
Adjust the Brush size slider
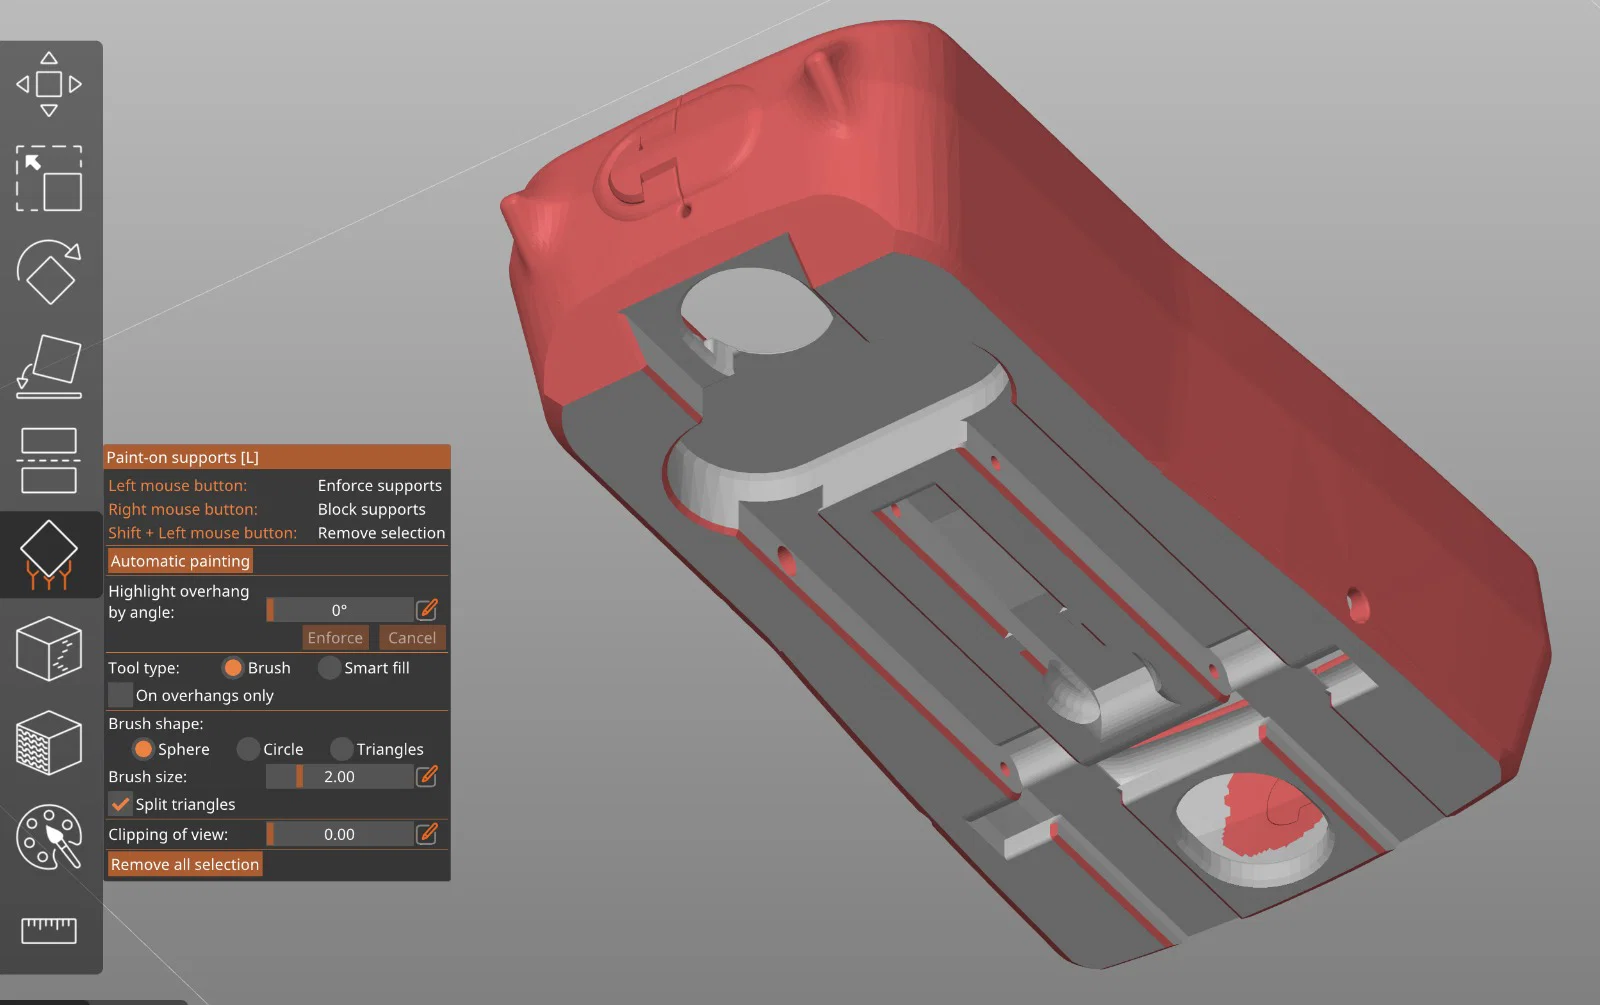pyautogui.click(x=339, y=776)
